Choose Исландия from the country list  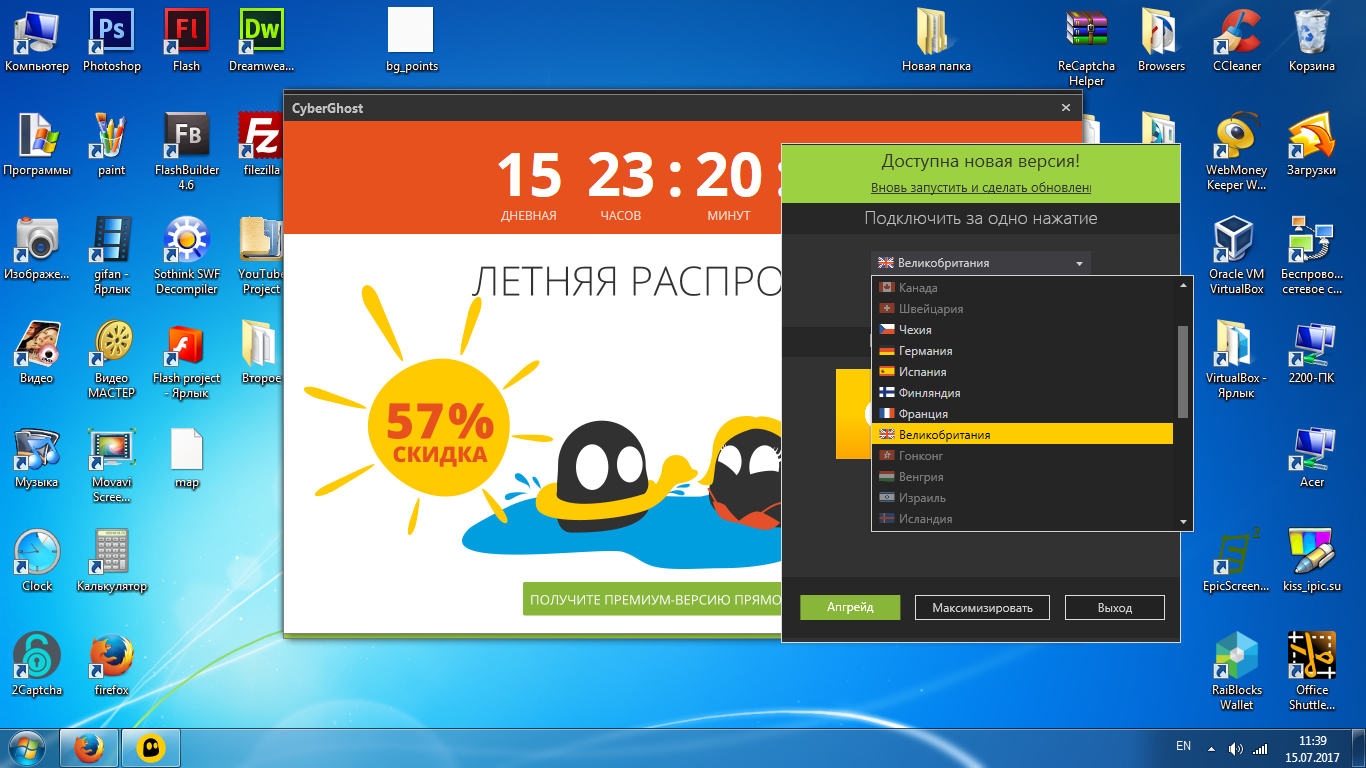point(1022,519)
